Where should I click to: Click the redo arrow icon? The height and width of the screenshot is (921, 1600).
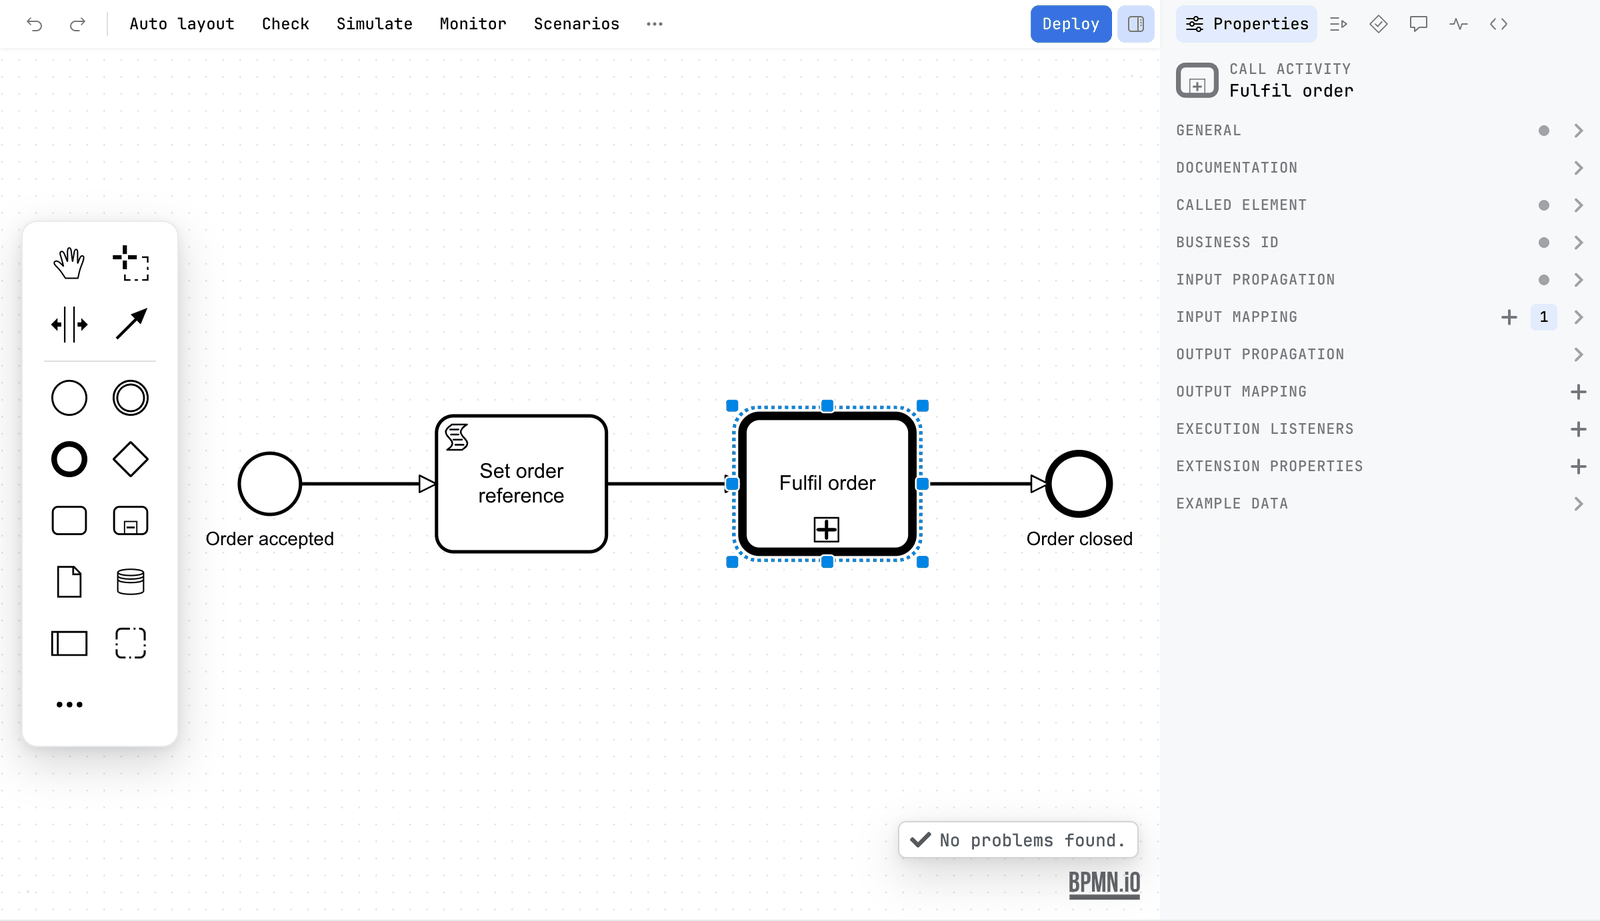(77, 24)
